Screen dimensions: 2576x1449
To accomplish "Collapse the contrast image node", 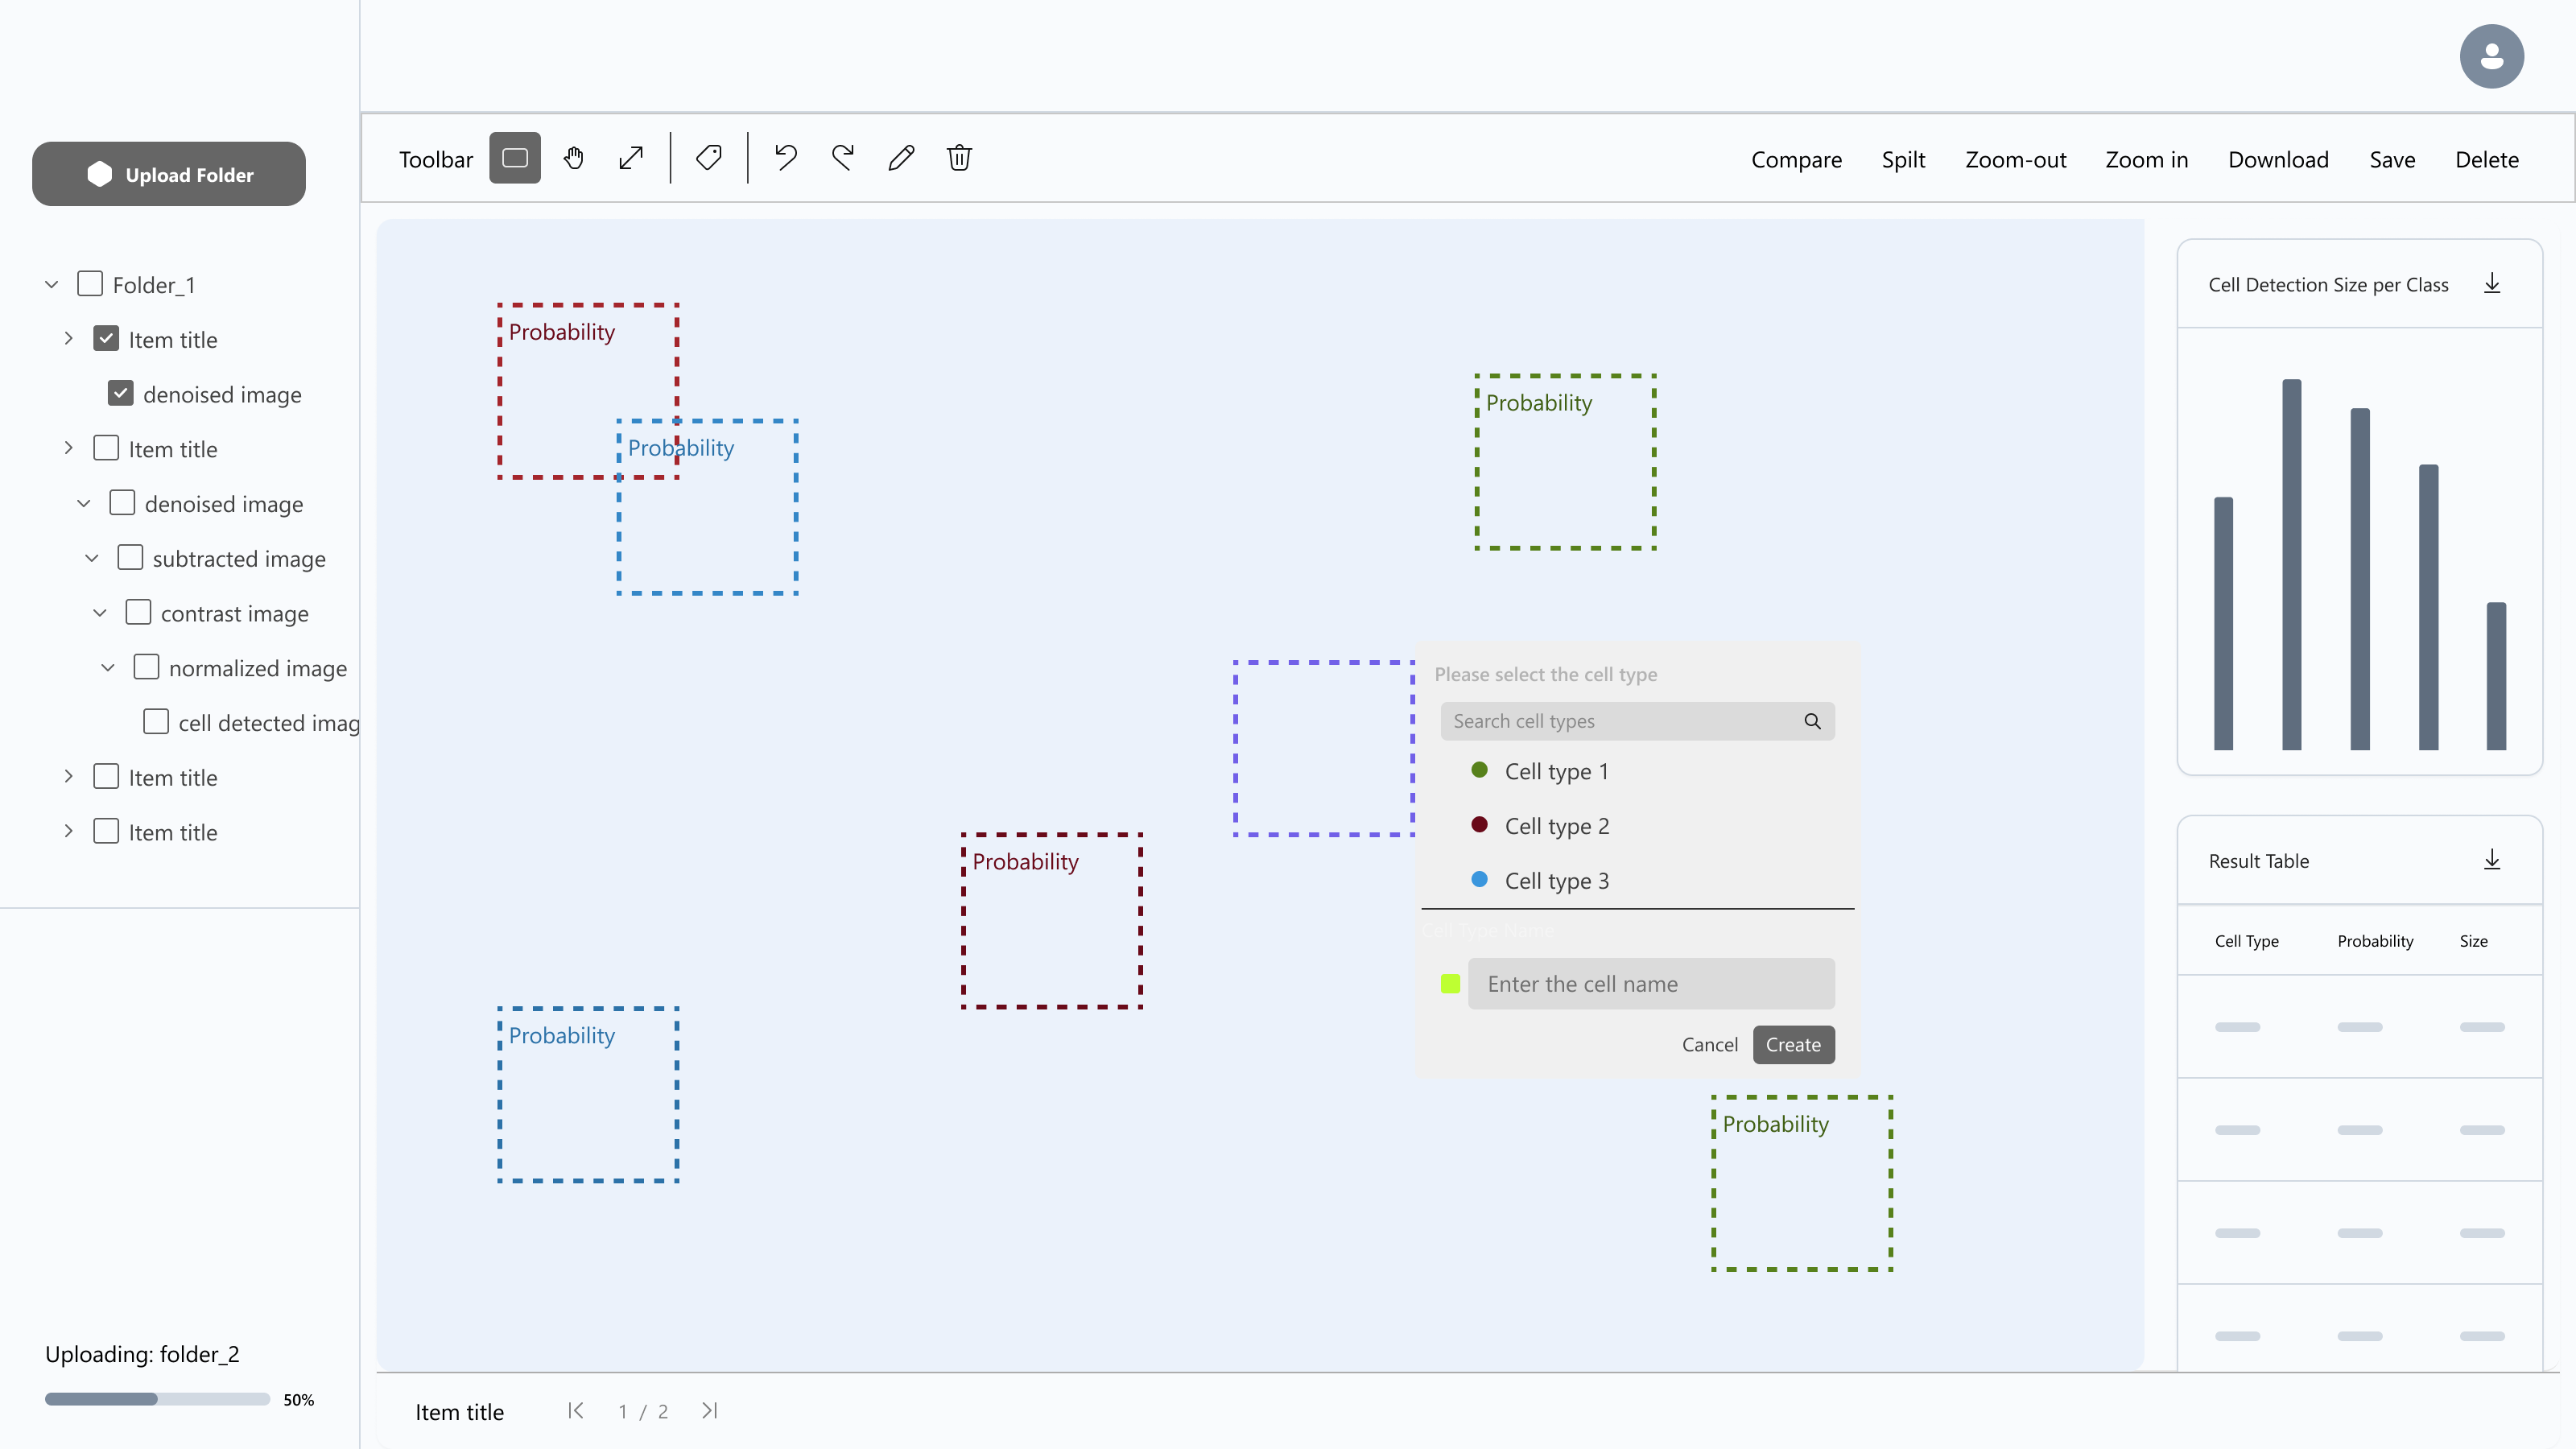I will [x=100, y=613].
